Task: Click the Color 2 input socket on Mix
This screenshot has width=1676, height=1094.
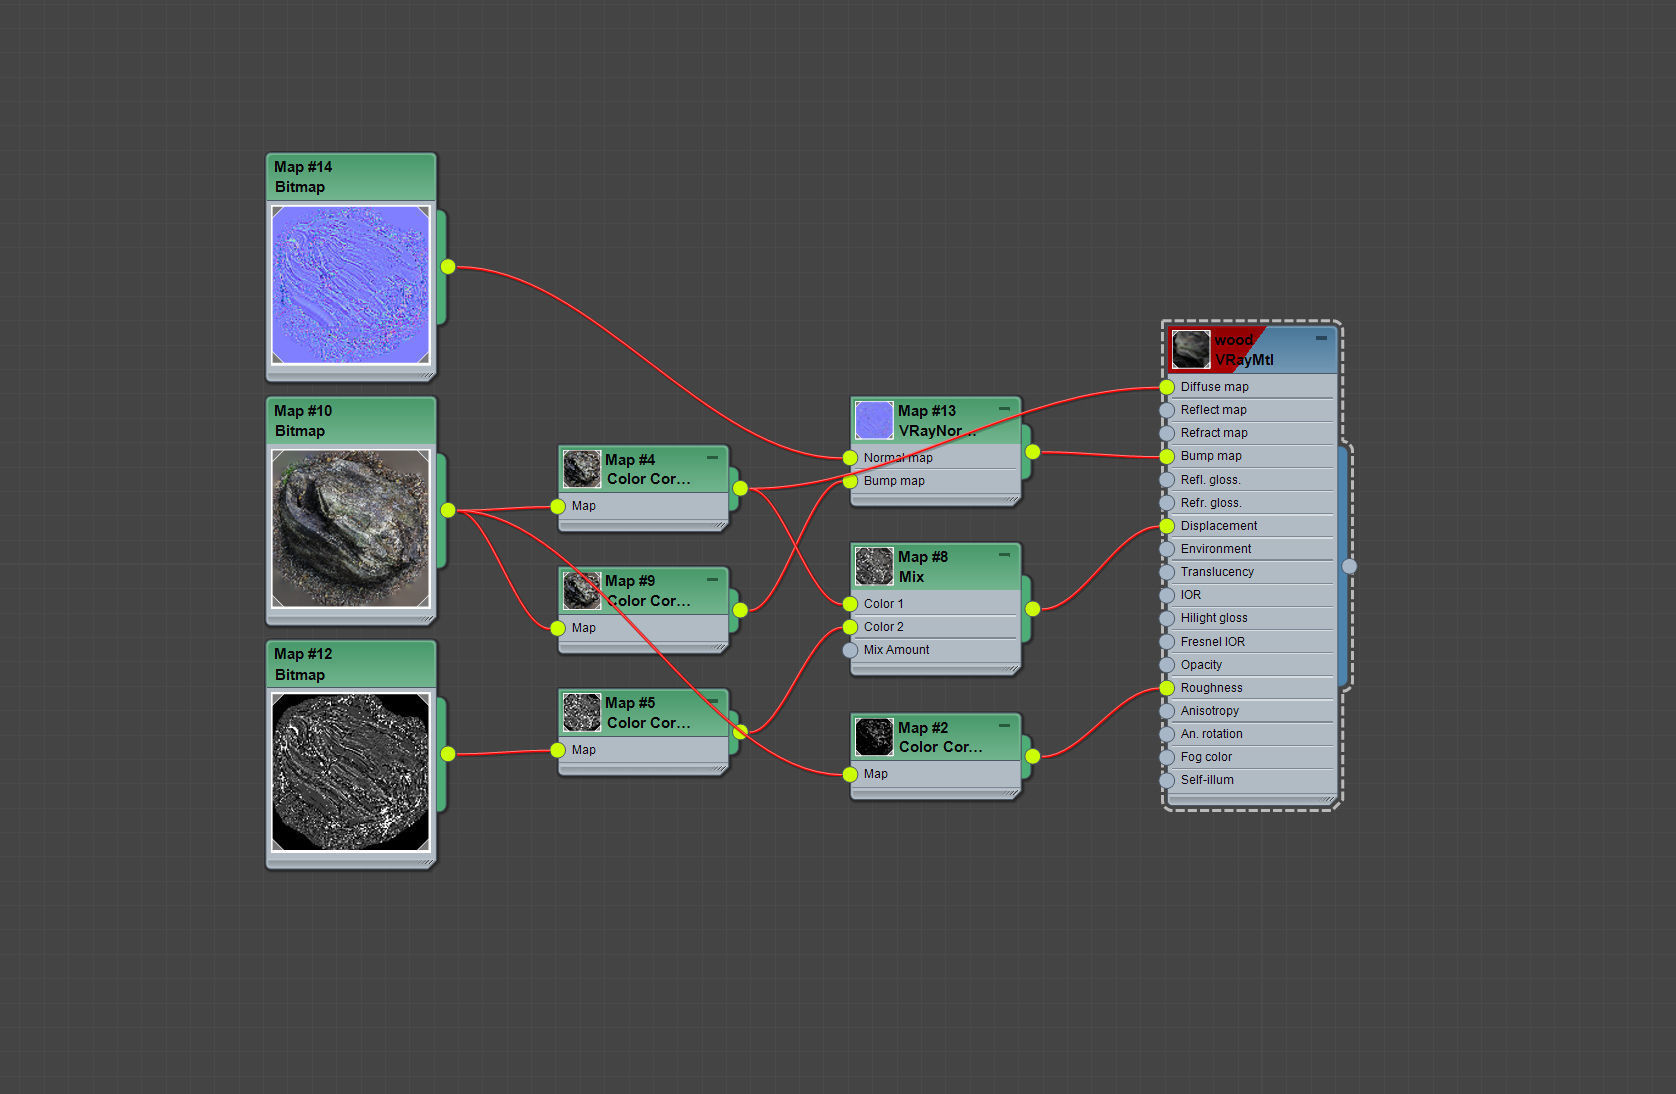Action: tap(850, 627)
